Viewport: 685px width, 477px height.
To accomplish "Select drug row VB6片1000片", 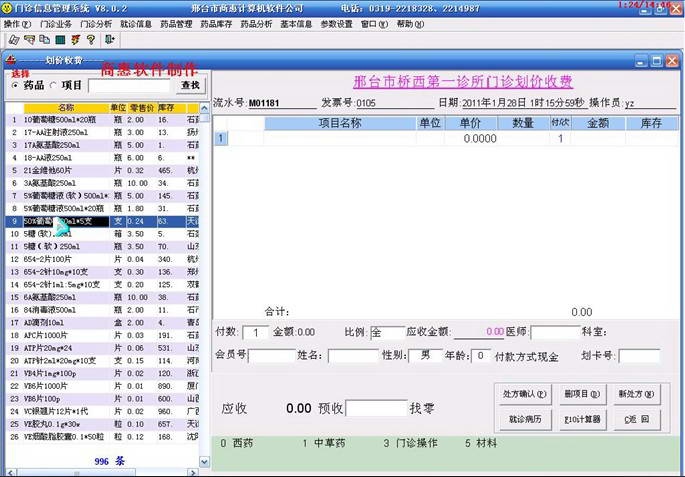I will 103,386.
